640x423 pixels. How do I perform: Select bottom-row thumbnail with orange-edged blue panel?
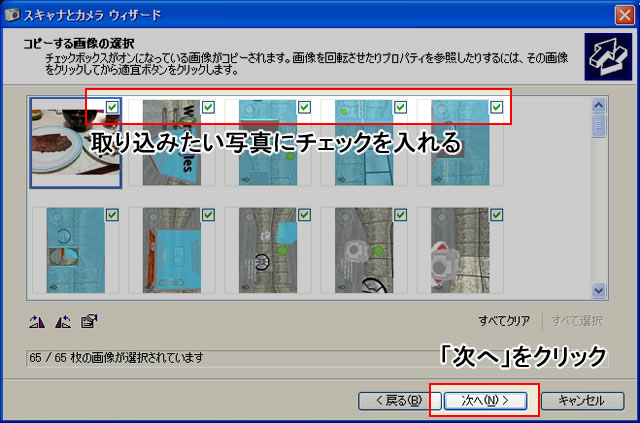[172, 250]
